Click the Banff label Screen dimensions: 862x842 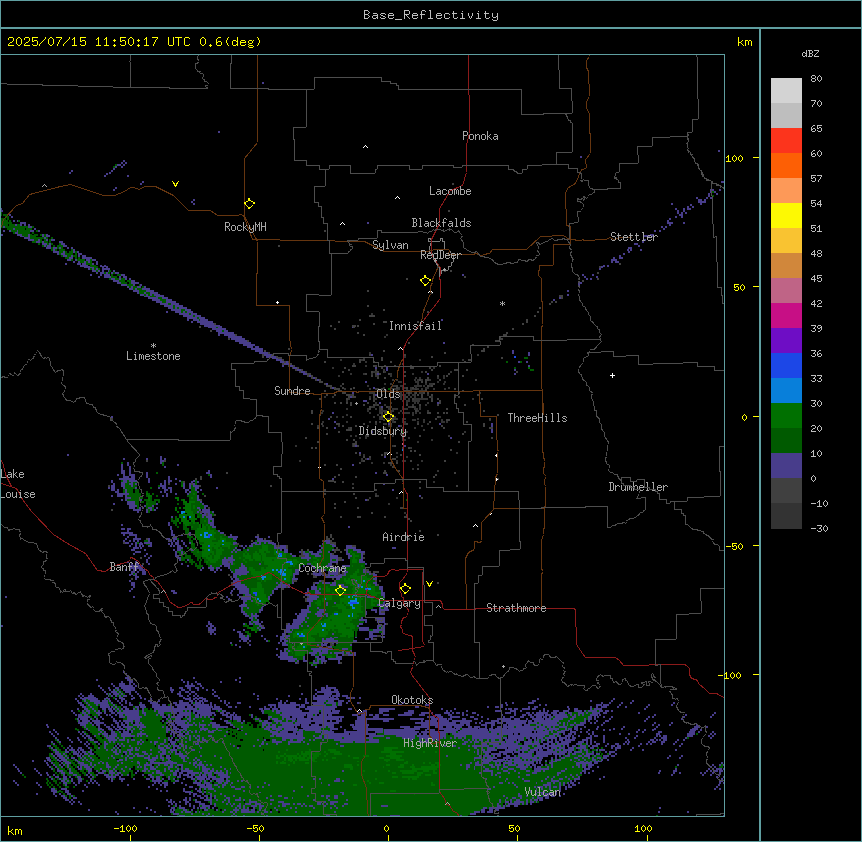[x=124, y=567]
